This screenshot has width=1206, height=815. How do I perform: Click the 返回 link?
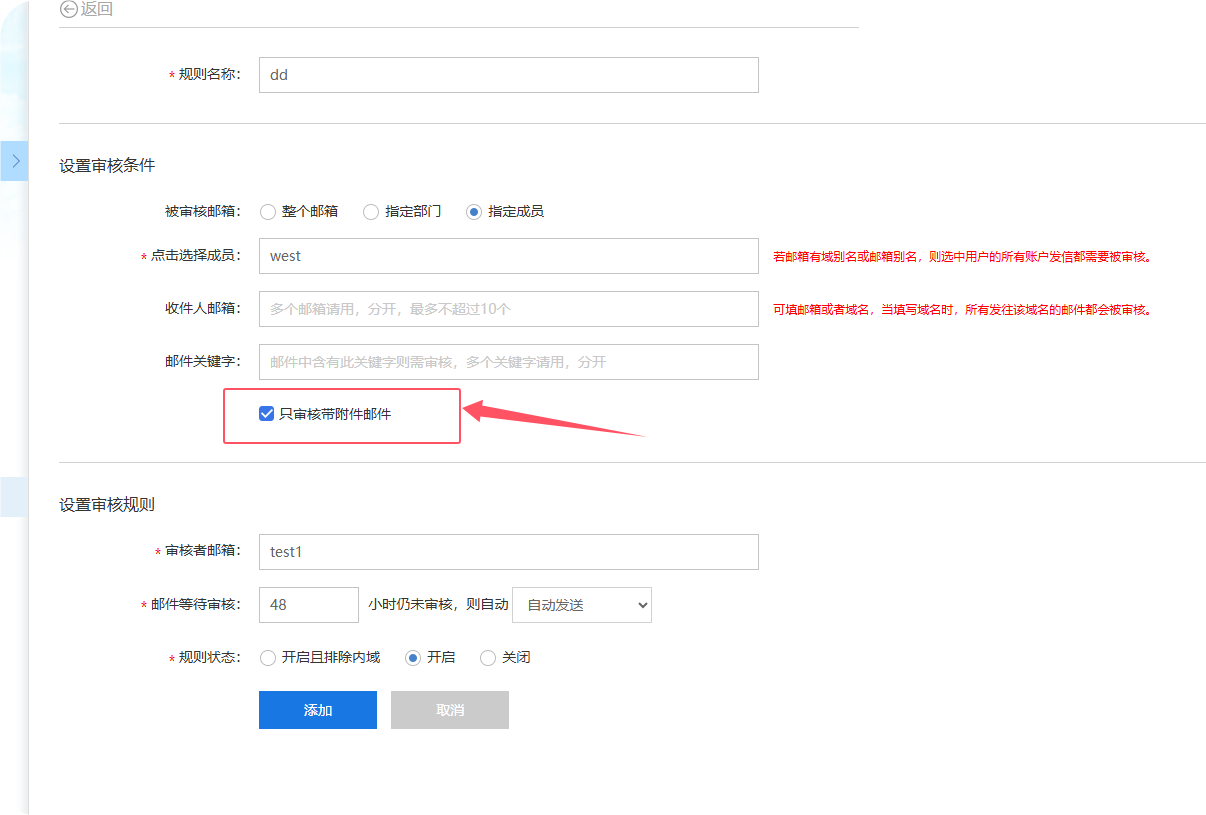(96, 9)
